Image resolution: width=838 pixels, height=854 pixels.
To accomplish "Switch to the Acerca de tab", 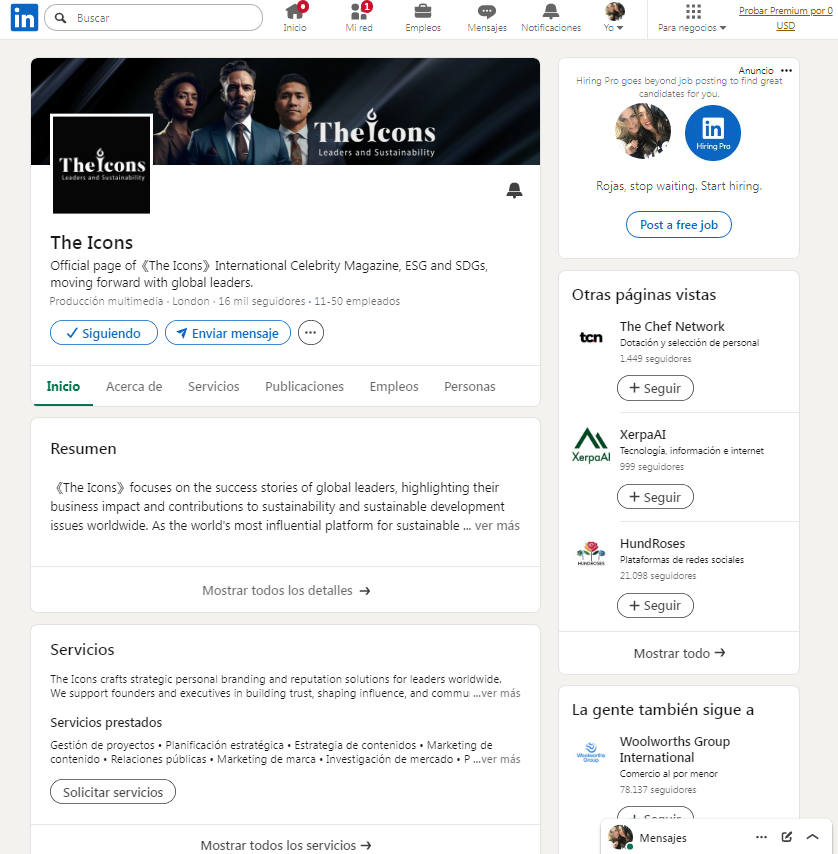I will (134, 386).
